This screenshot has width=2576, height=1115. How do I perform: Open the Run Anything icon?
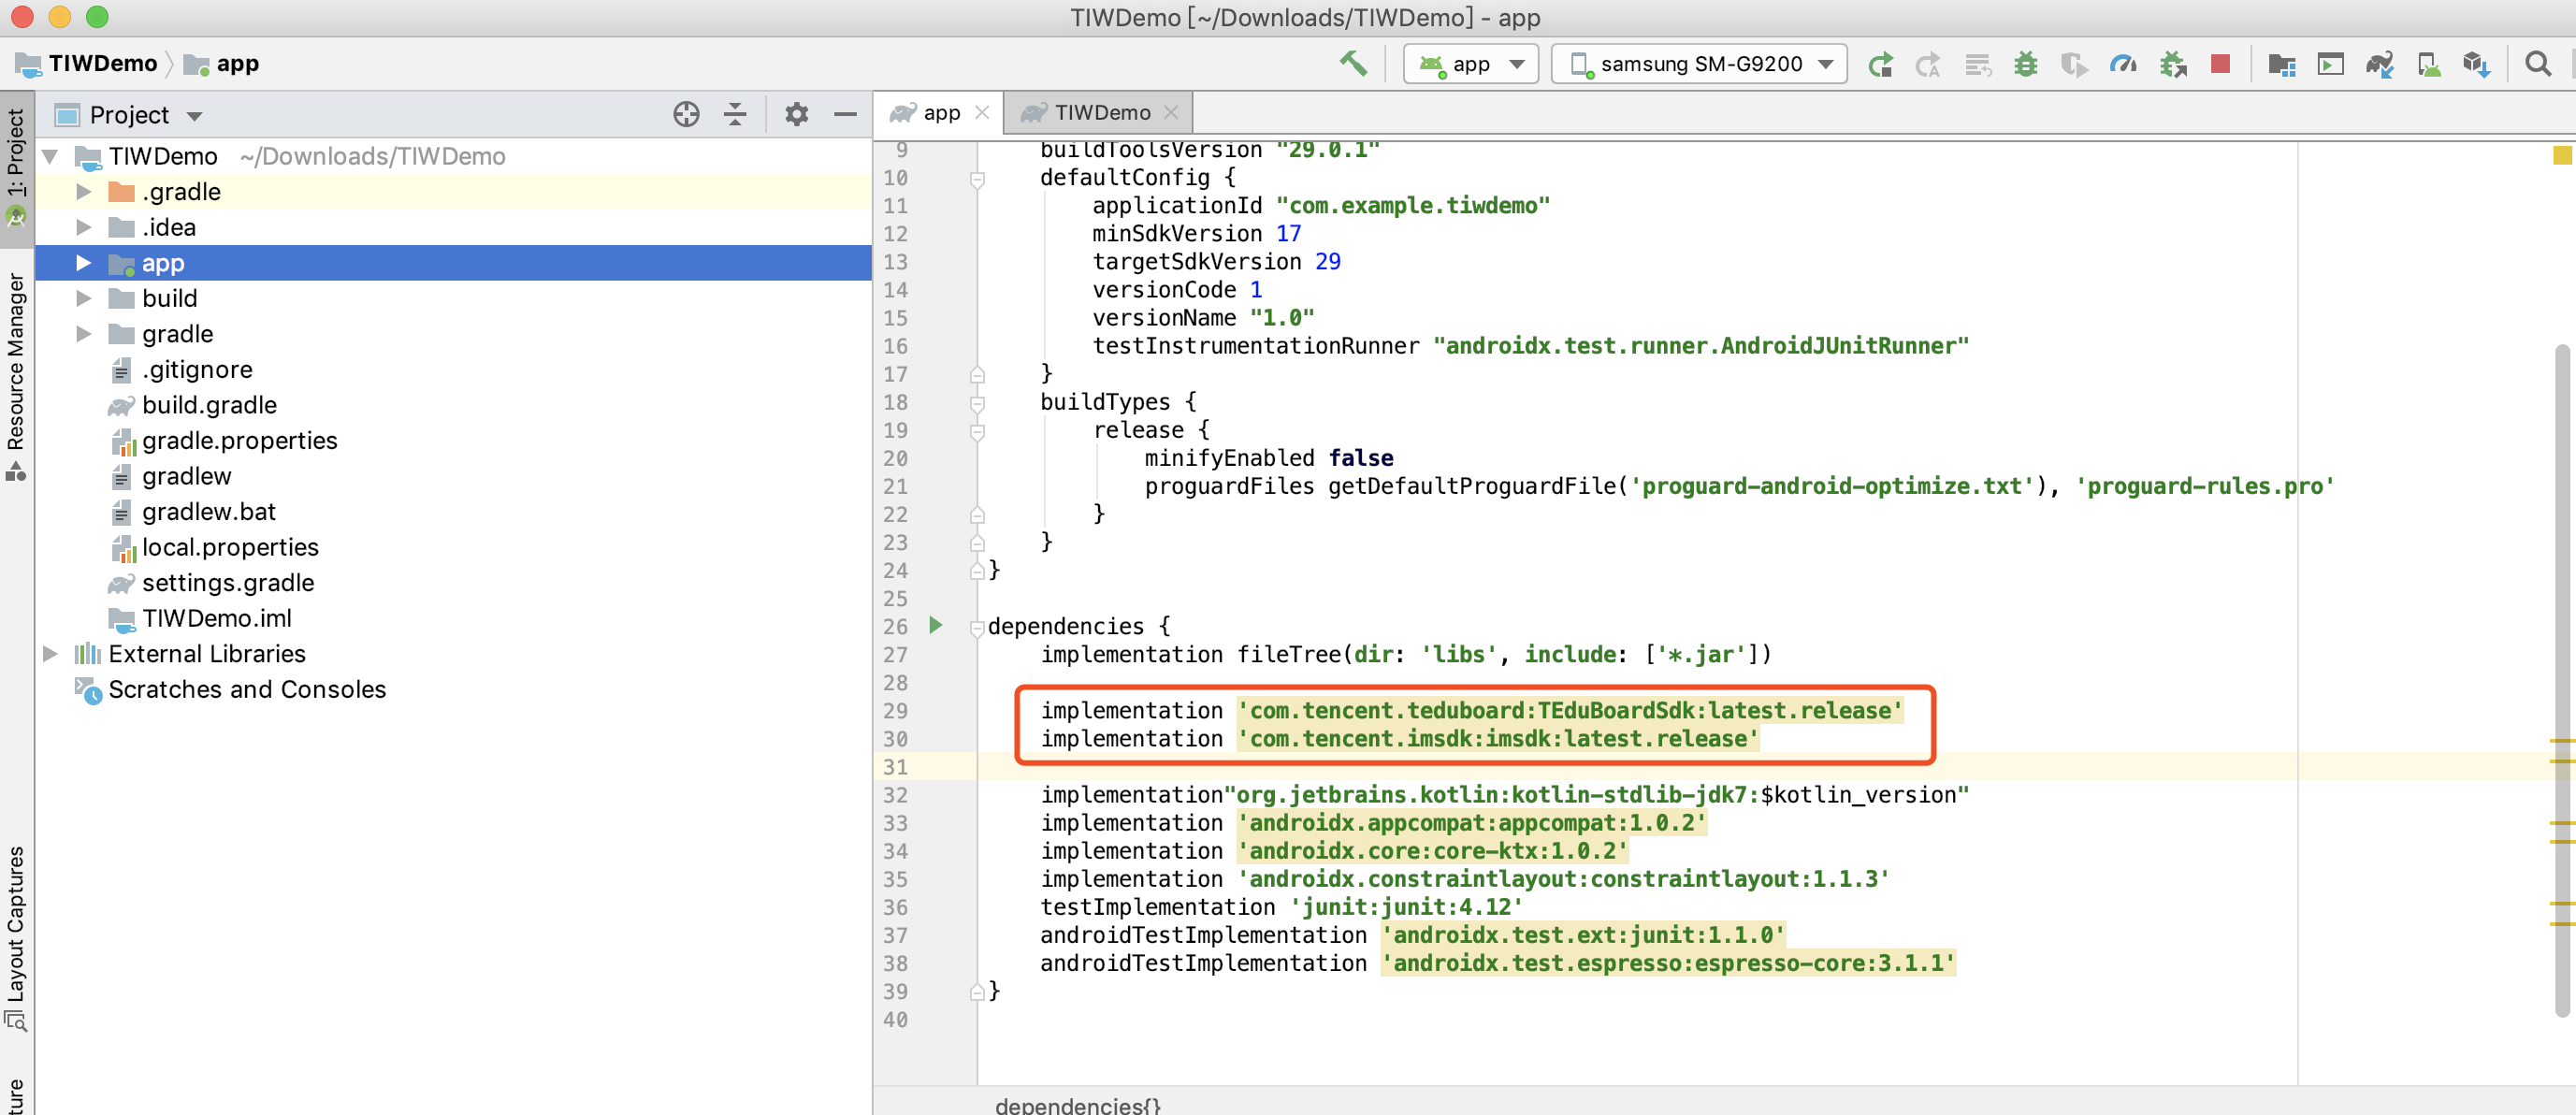coord(2331,64)
